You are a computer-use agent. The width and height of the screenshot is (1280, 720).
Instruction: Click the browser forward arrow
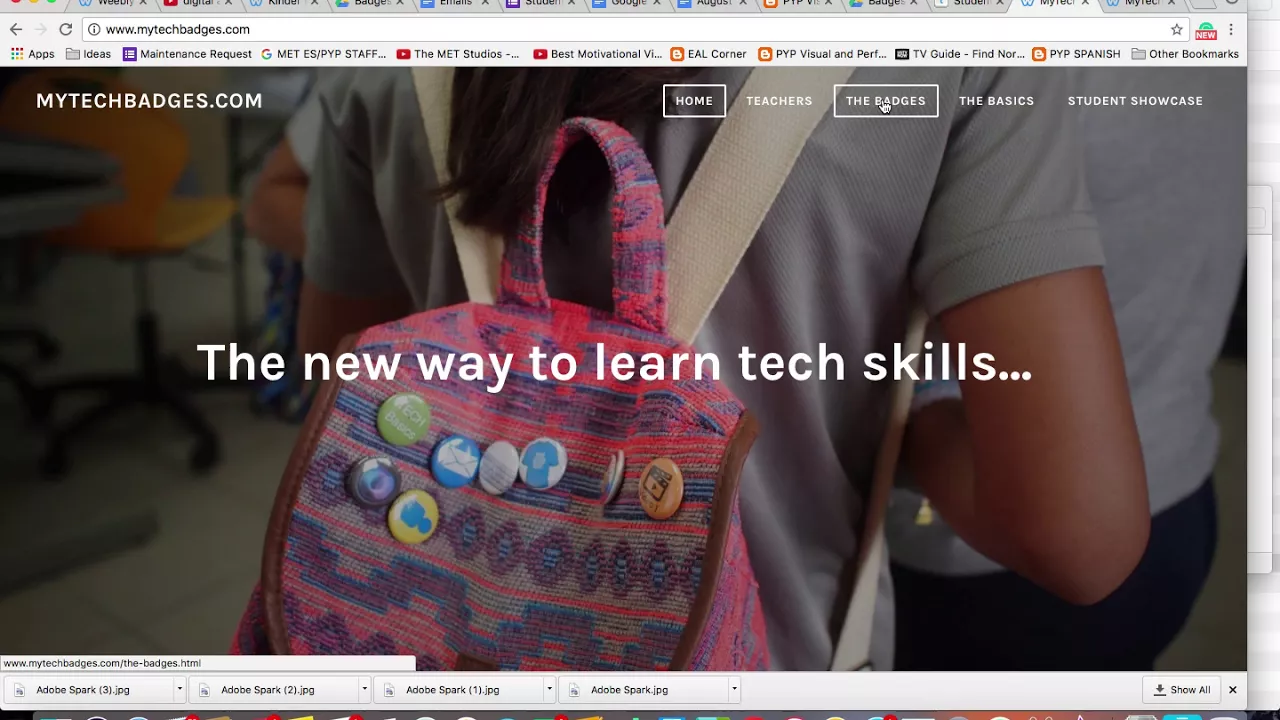tap(40, 30)
